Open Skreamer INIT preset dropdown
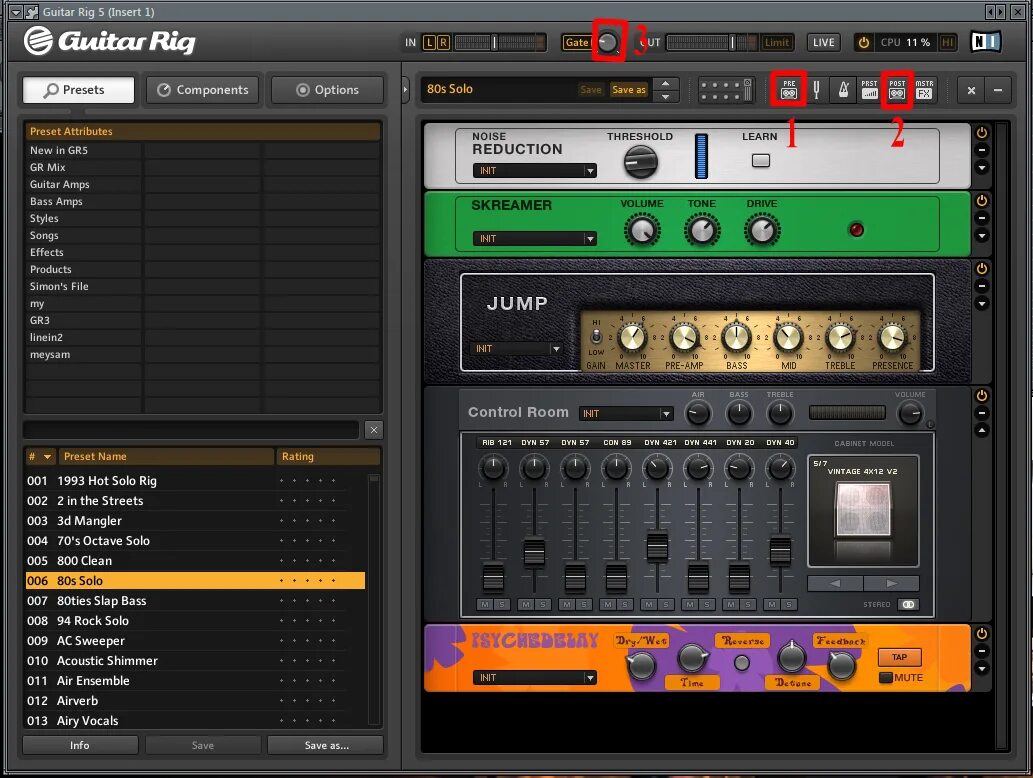 (x=534, y=238)
